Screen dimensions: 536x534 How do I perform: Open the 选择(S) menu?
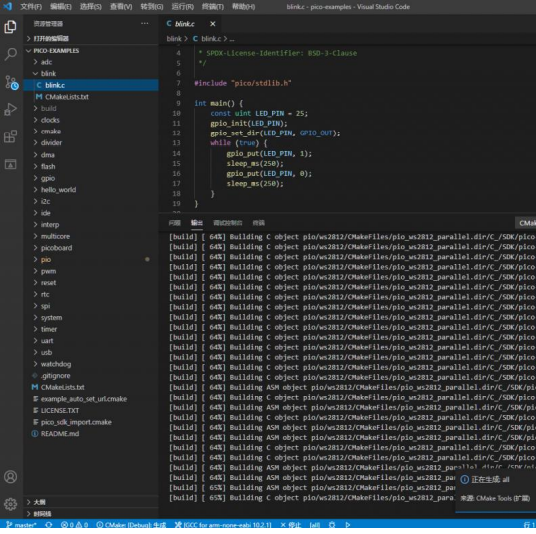[91, 6]
